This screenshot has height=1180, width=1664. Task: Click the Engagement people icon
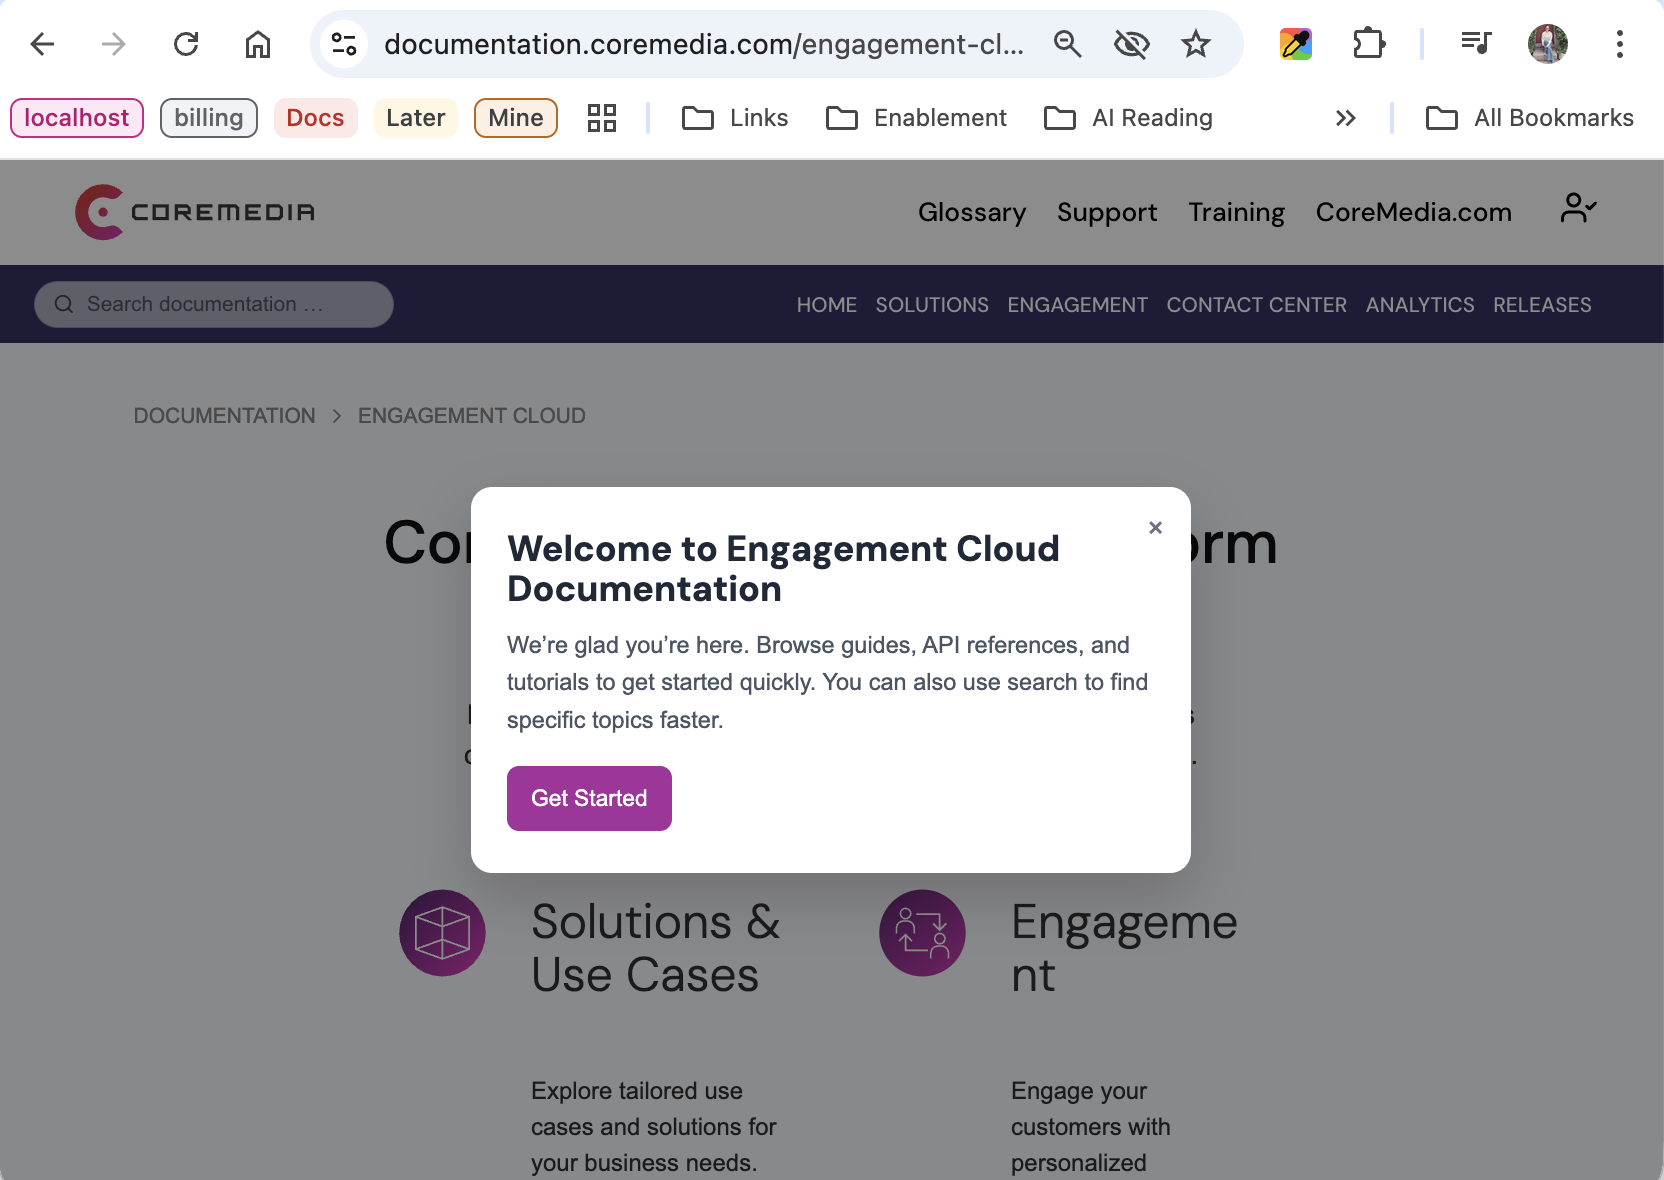tap(922, 933)
